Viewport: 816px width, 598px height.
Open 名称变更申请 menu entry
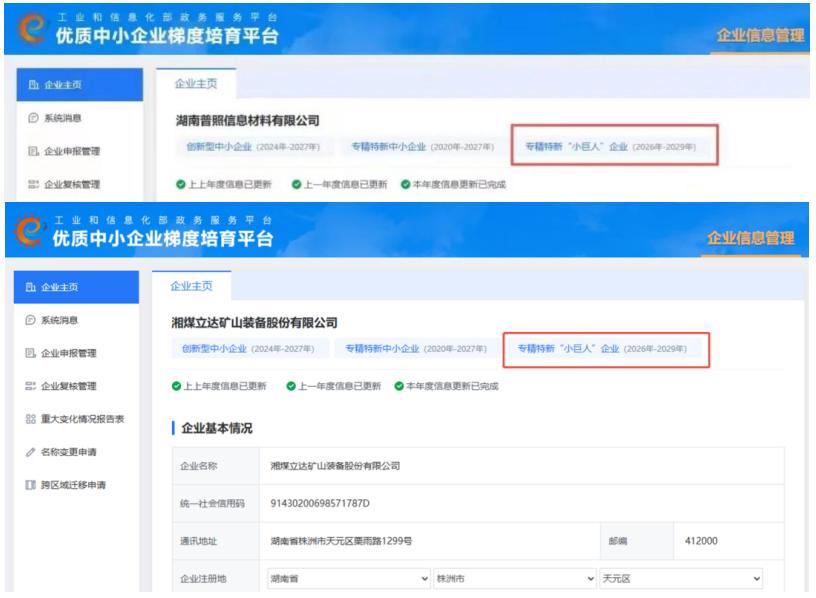[x=76, y=452]
